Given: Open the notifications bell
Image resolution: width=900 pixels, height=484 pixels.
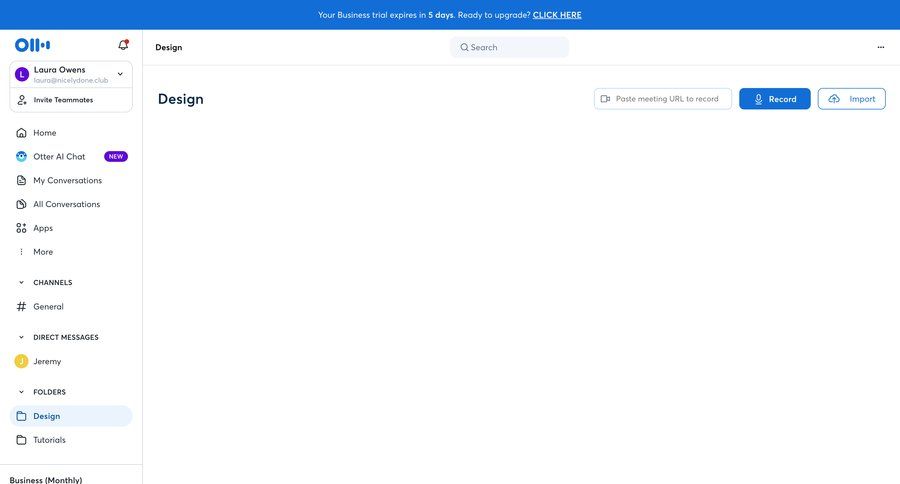Looking at the screenshot, I should click(123, 45).
